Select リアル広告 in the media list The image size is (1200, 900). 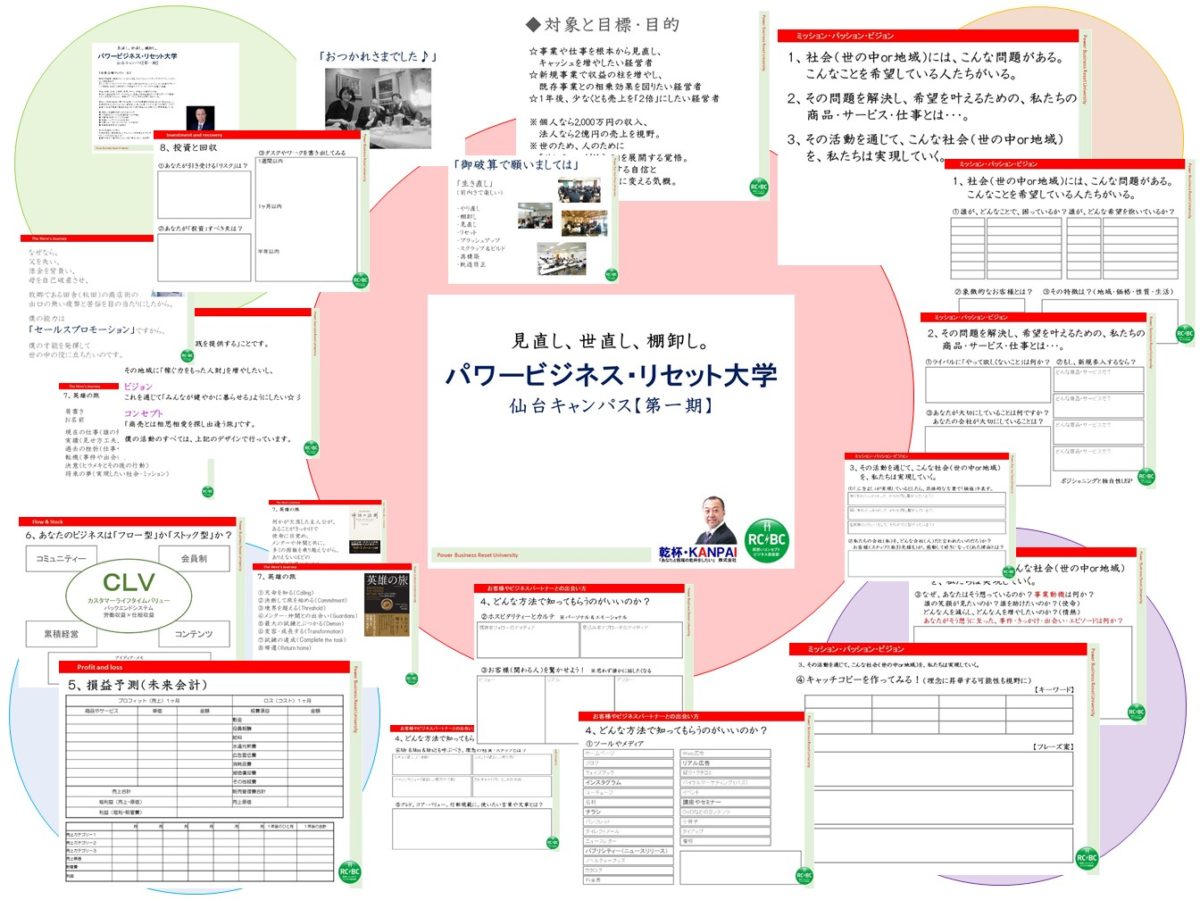724,761
